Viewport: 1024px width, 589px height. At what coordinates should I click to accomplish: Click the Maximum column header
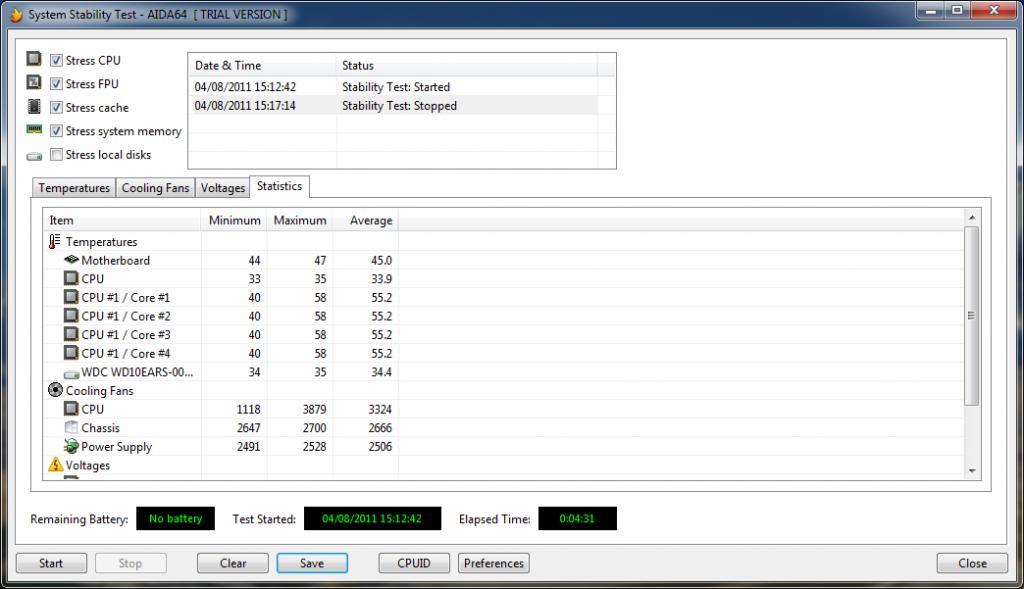point(300,220)
